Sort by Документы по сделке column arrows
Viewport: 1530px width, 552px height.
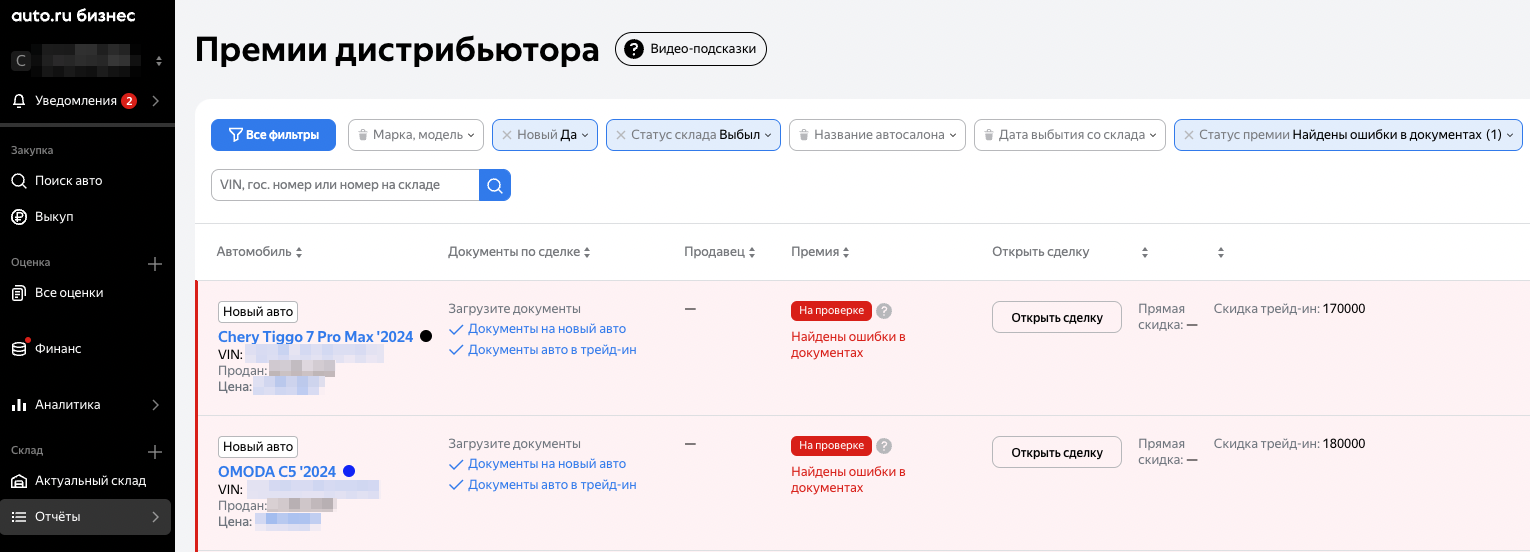587,253
